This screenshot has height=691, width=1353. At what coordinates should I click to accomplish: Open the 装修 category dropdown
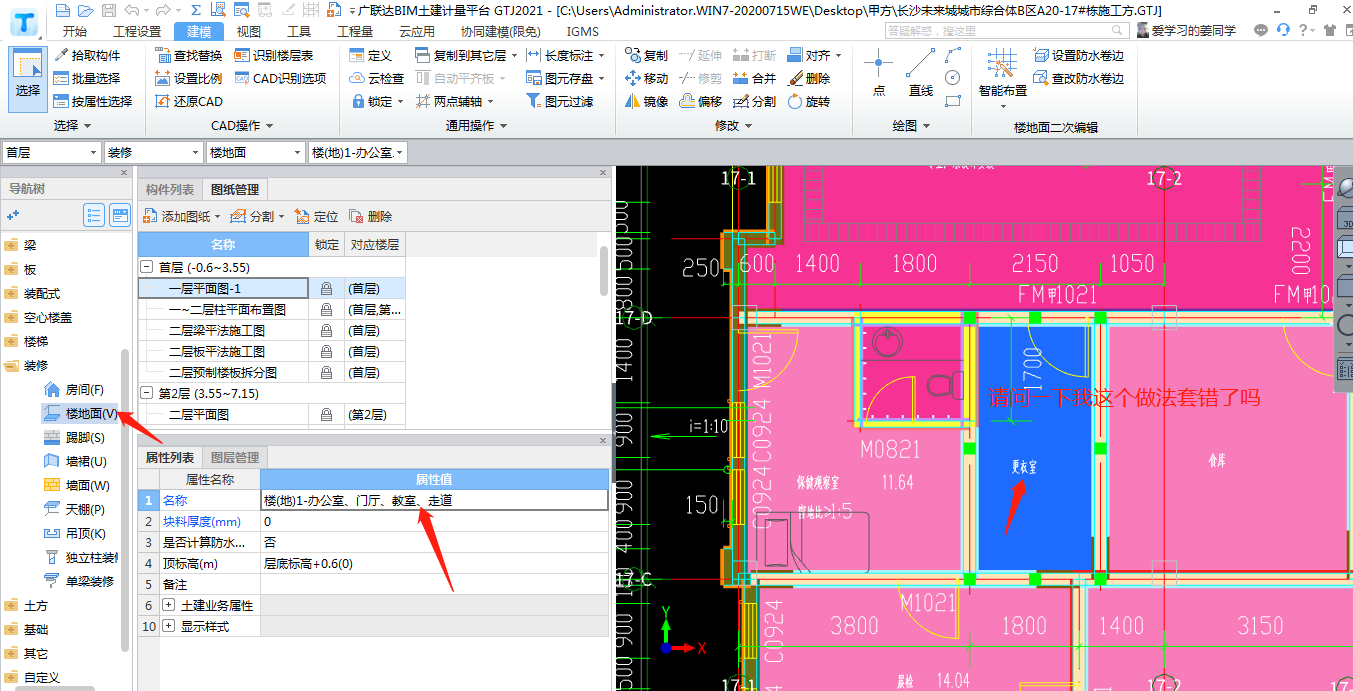click(x=154, y=152)
